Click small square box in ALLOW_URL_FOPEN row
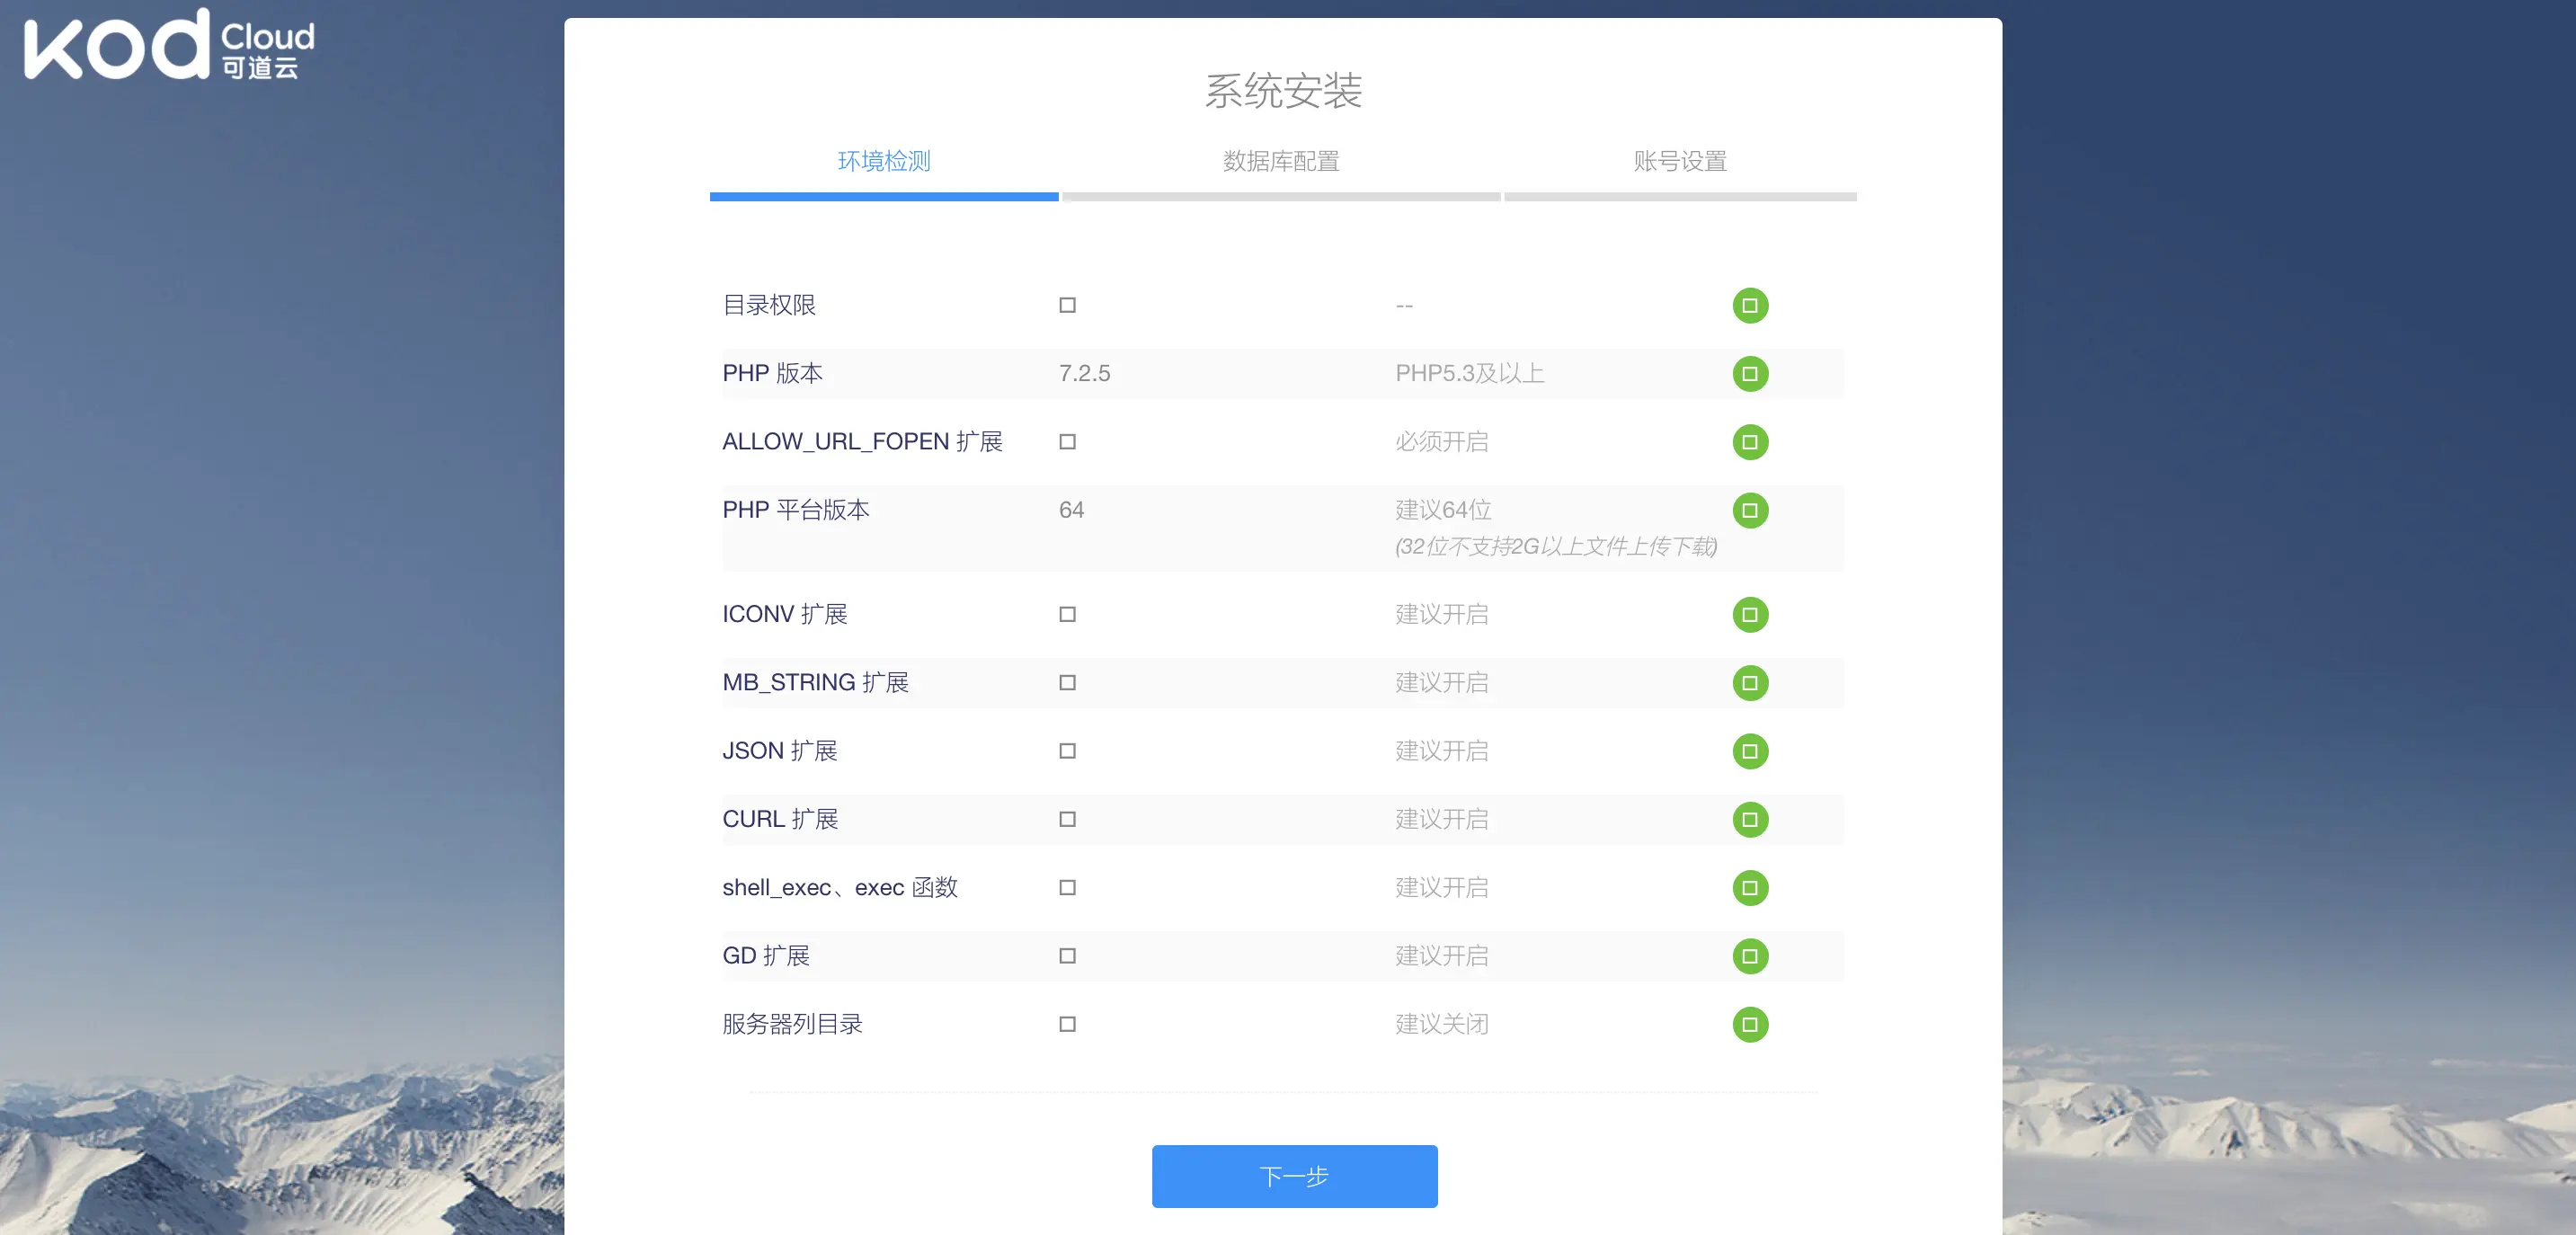Viewport: 2576px width, 1235px height. (1067, 442)
